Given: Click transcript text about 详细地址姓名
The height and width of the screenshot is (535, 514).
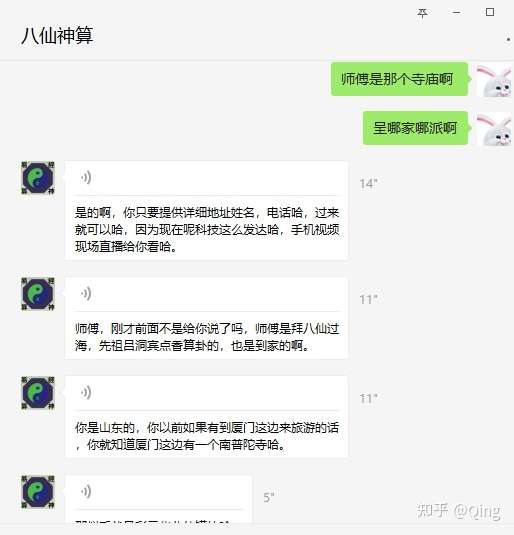Looking at the screenshot, I should [x=207, y=229].
